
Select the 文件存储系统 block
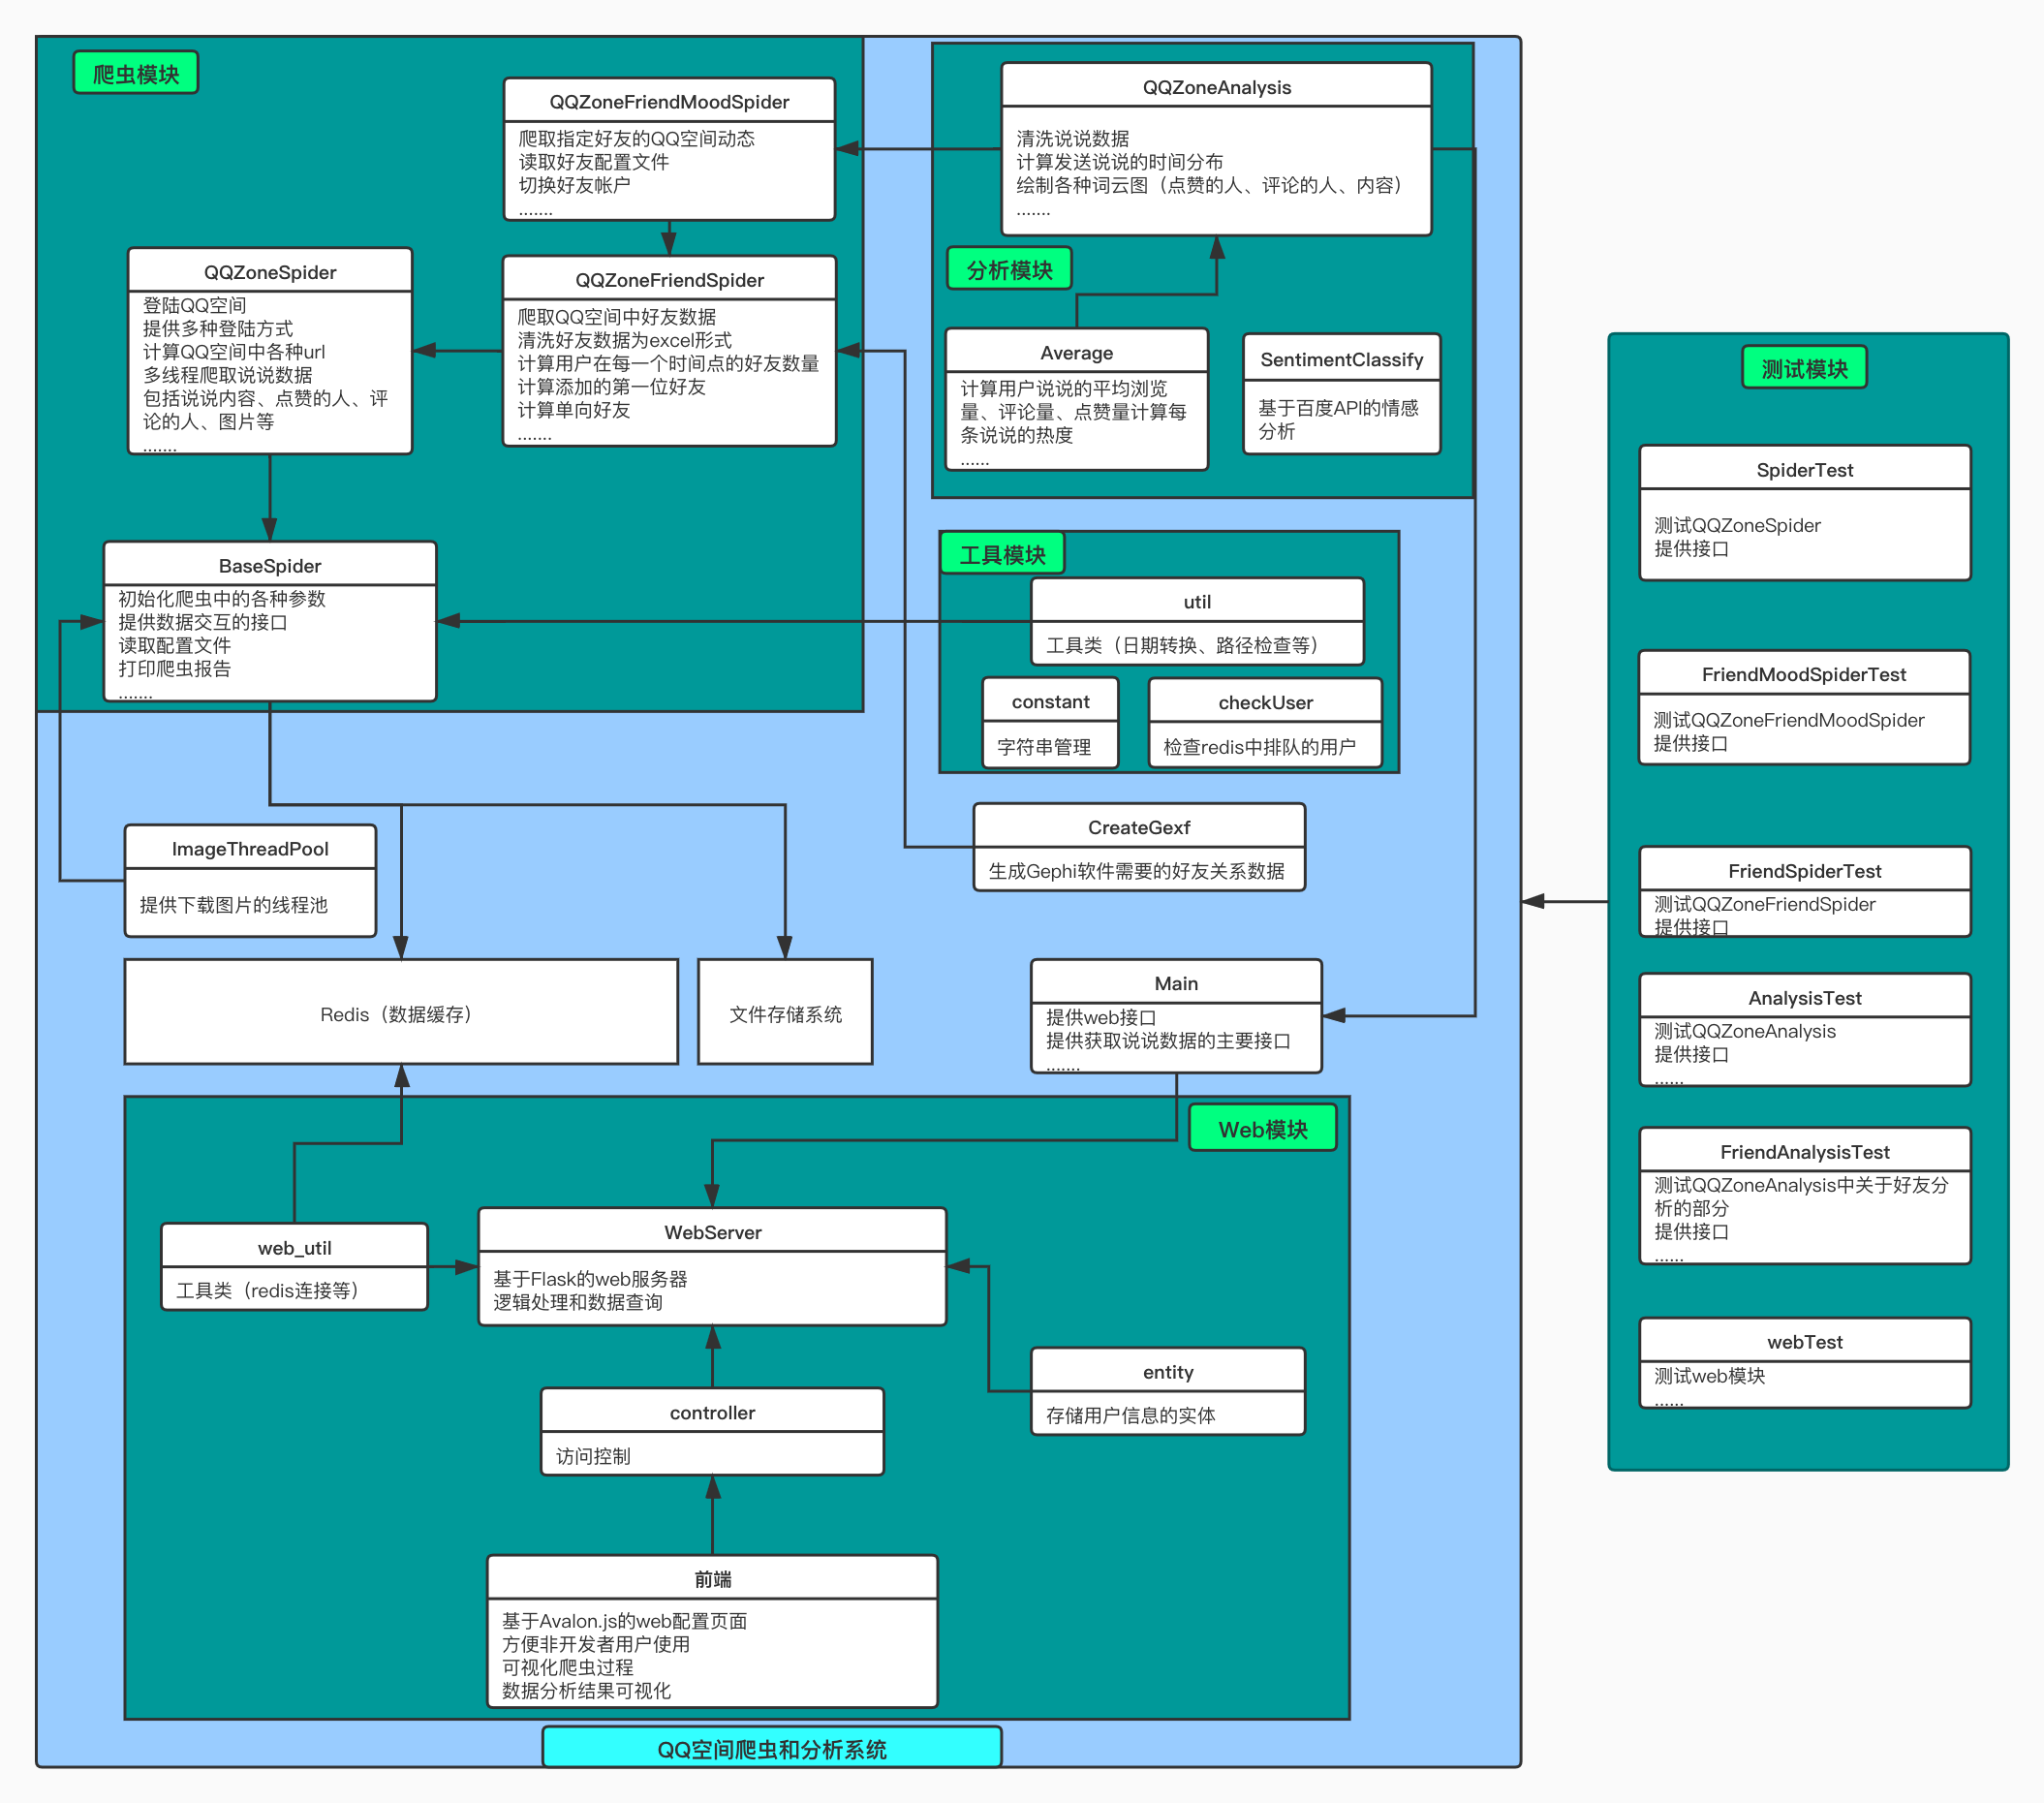(785, 1013)
